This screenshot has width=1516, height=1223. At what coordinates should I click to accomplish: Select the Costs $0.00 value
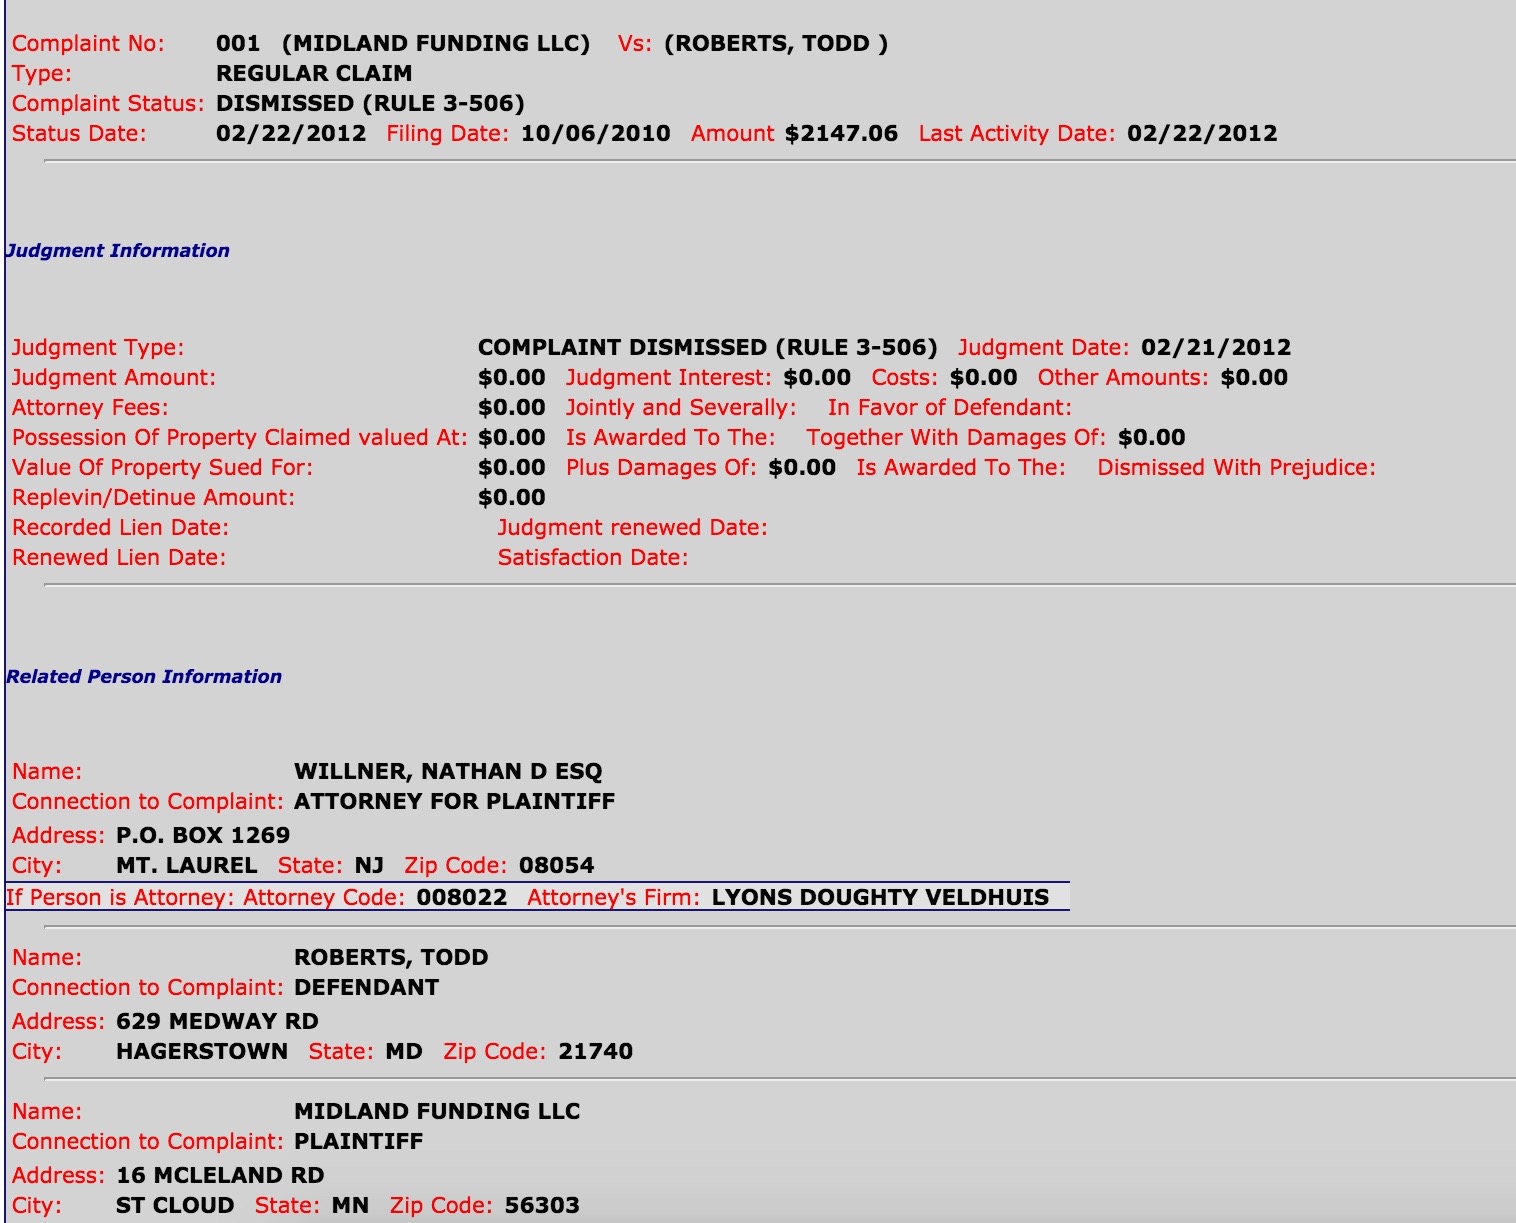pyautogui.click(x=983, y=378)
